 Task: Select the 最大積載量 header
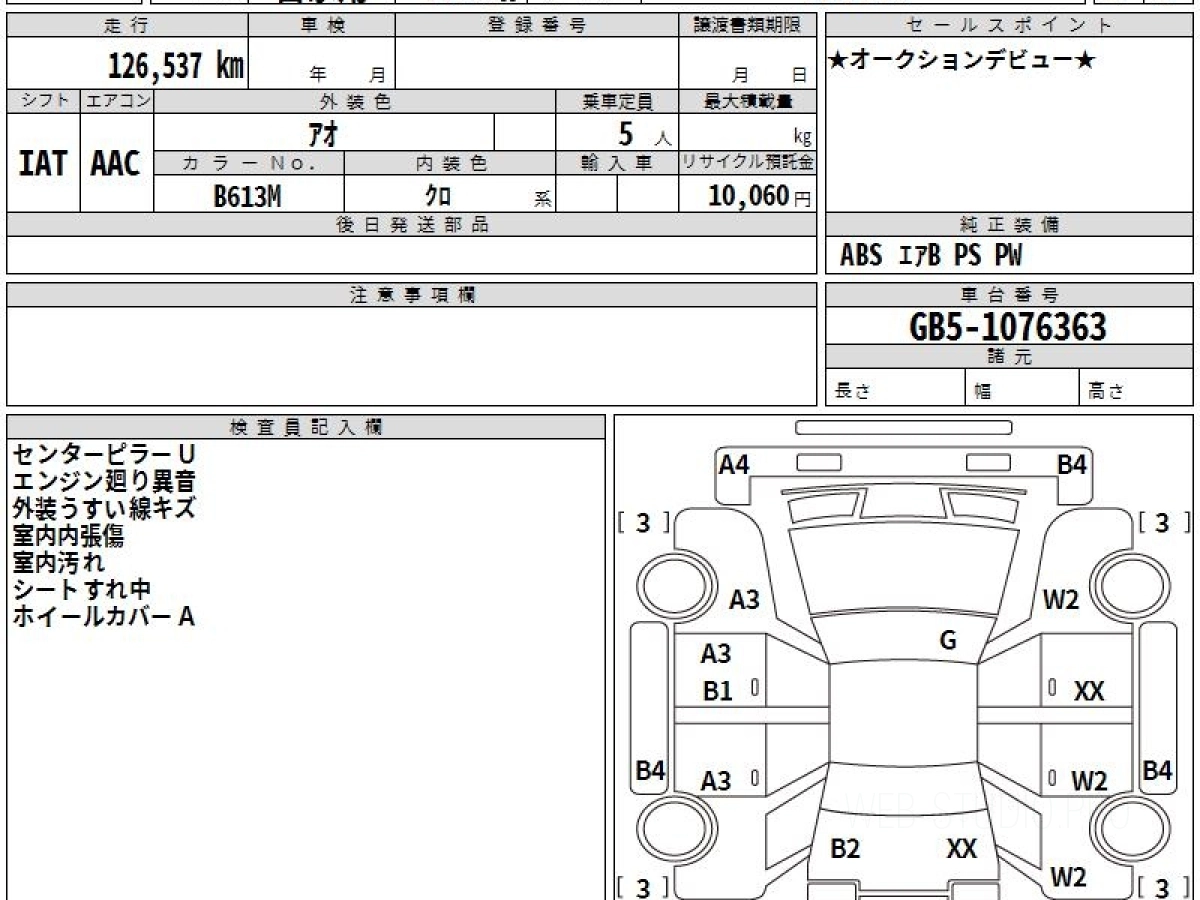[748, 101]
